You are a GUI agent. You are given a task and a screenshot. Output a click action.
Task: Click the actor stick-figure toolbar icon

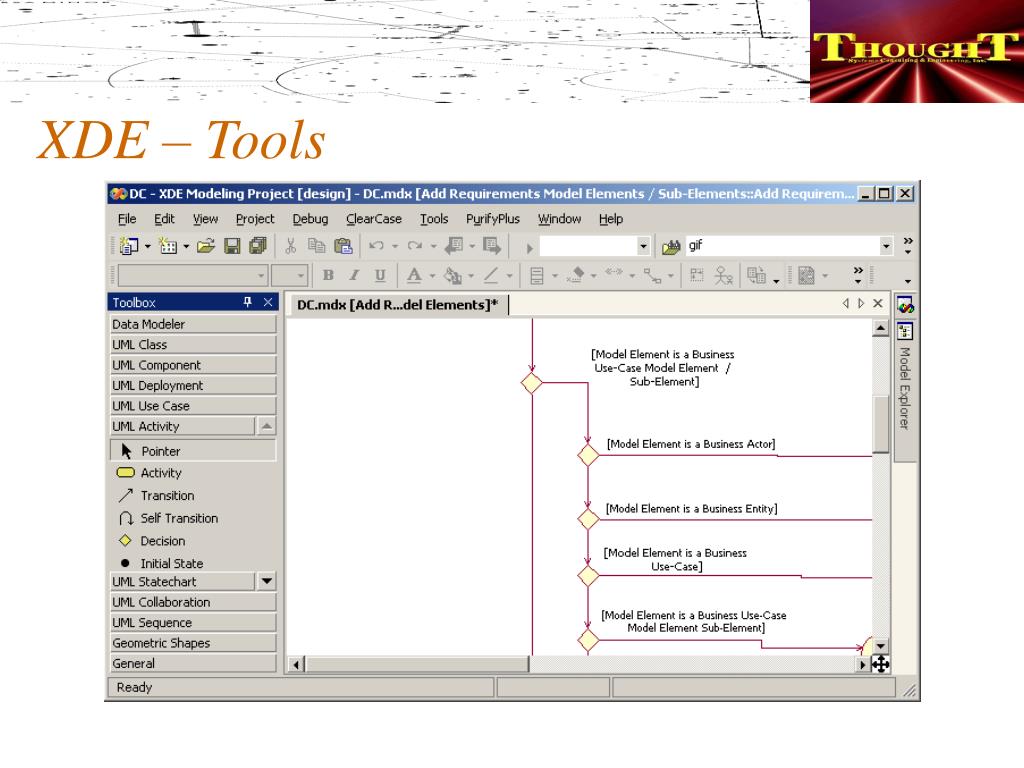[724, 276]
